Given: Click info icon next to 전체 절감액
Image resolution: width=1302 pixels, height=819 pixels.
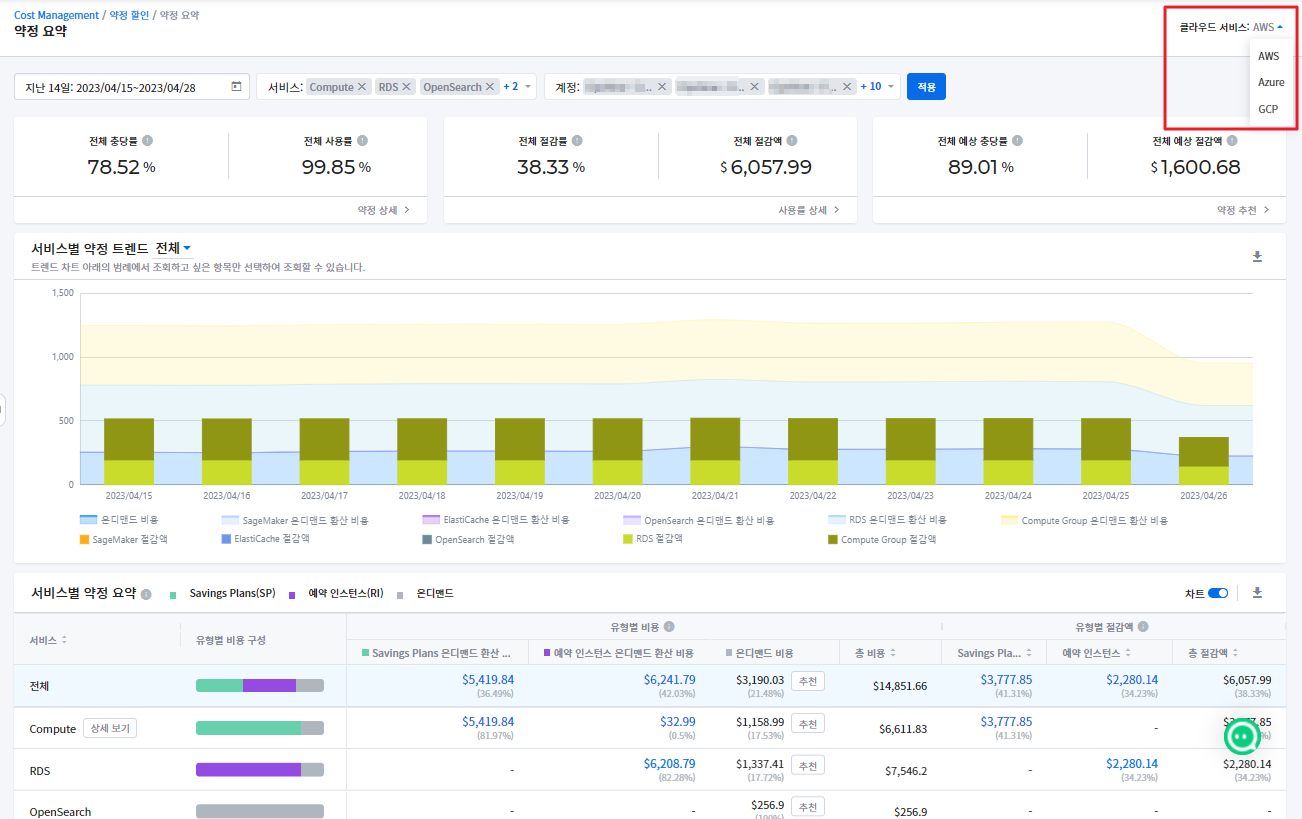Looking at the screenshot, I should pyautogui.click(x=792, y=141).
